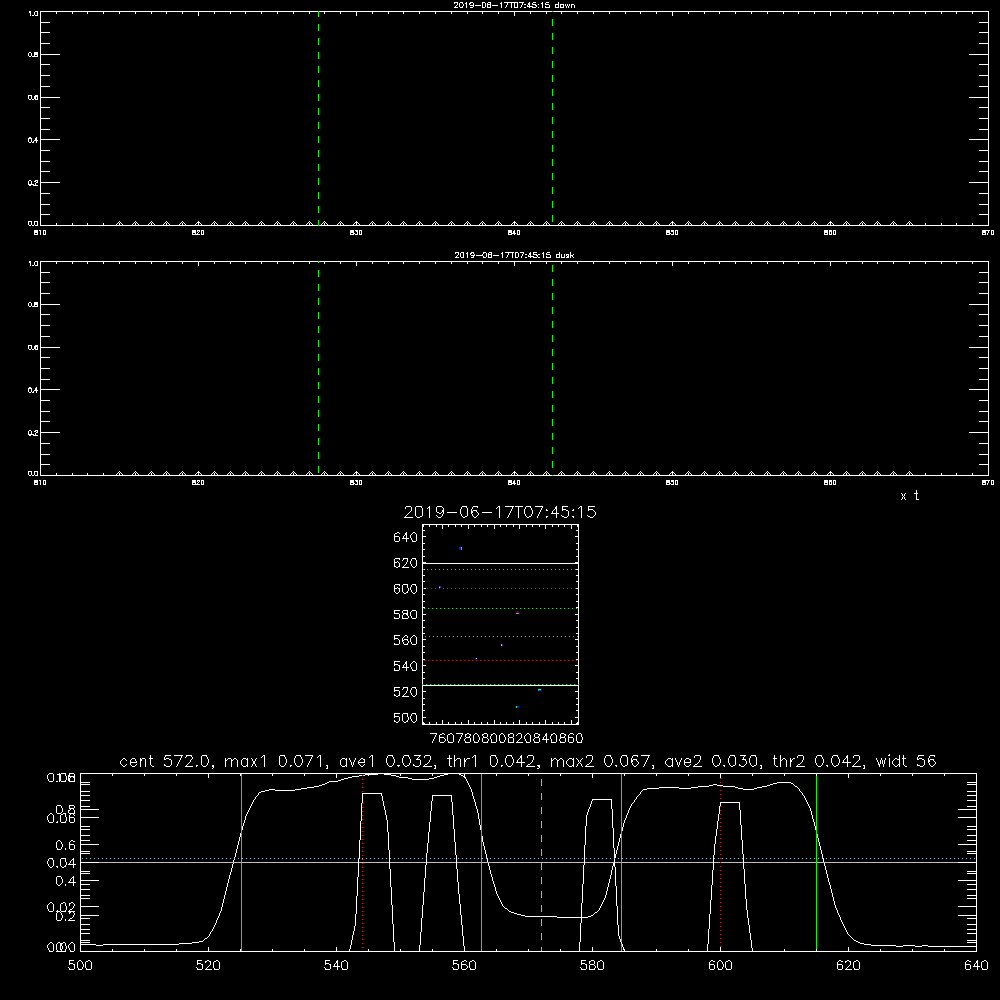Click y-axis label 580 on the scatter plot
The image size is (1000, 1000).
click(406, 615)
